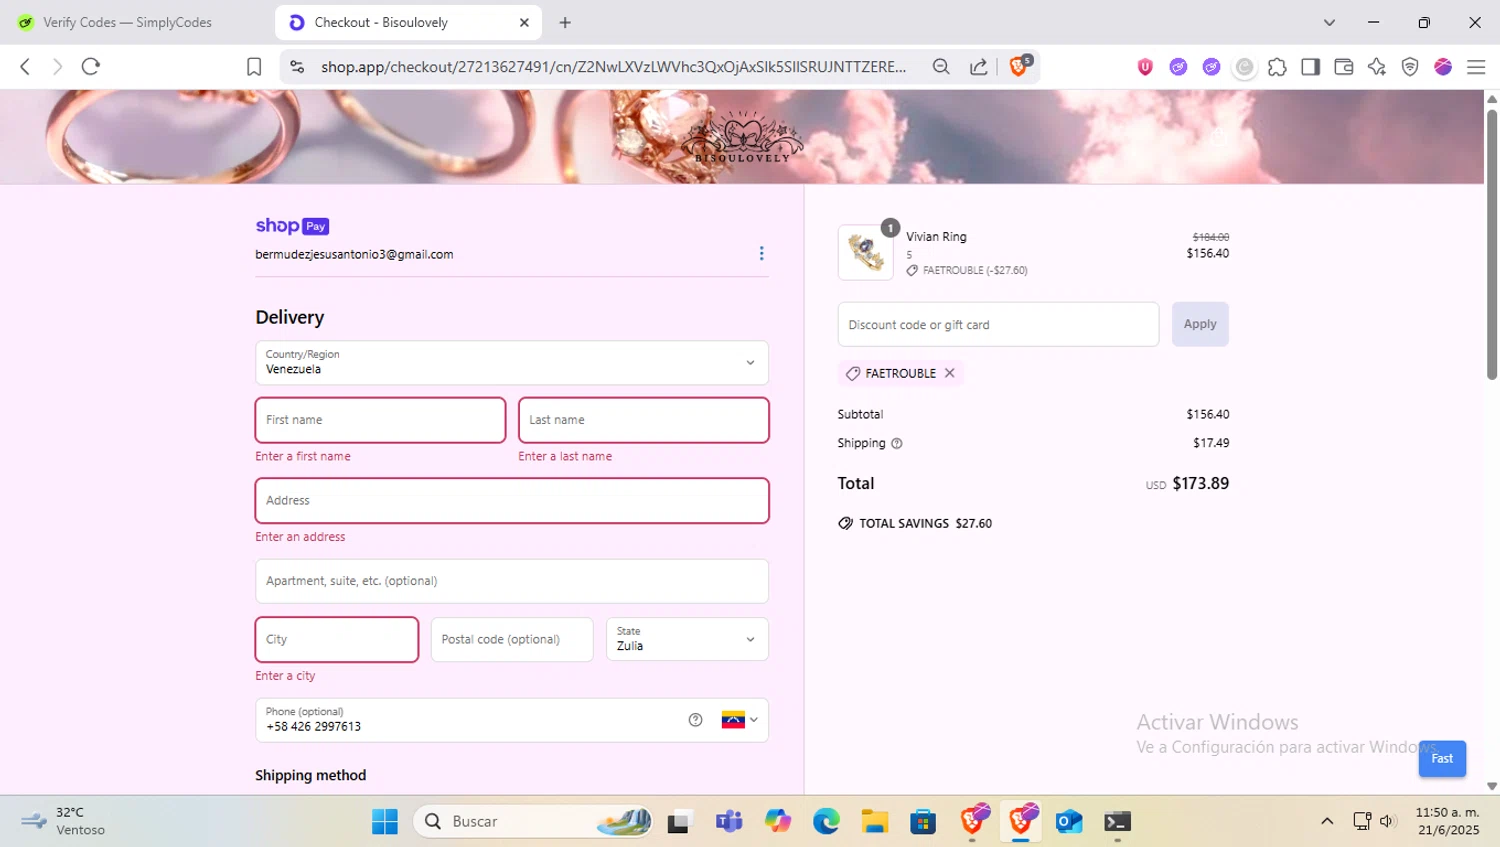Open Microsoft Store from the taskbar

click(x=923, y=821)
